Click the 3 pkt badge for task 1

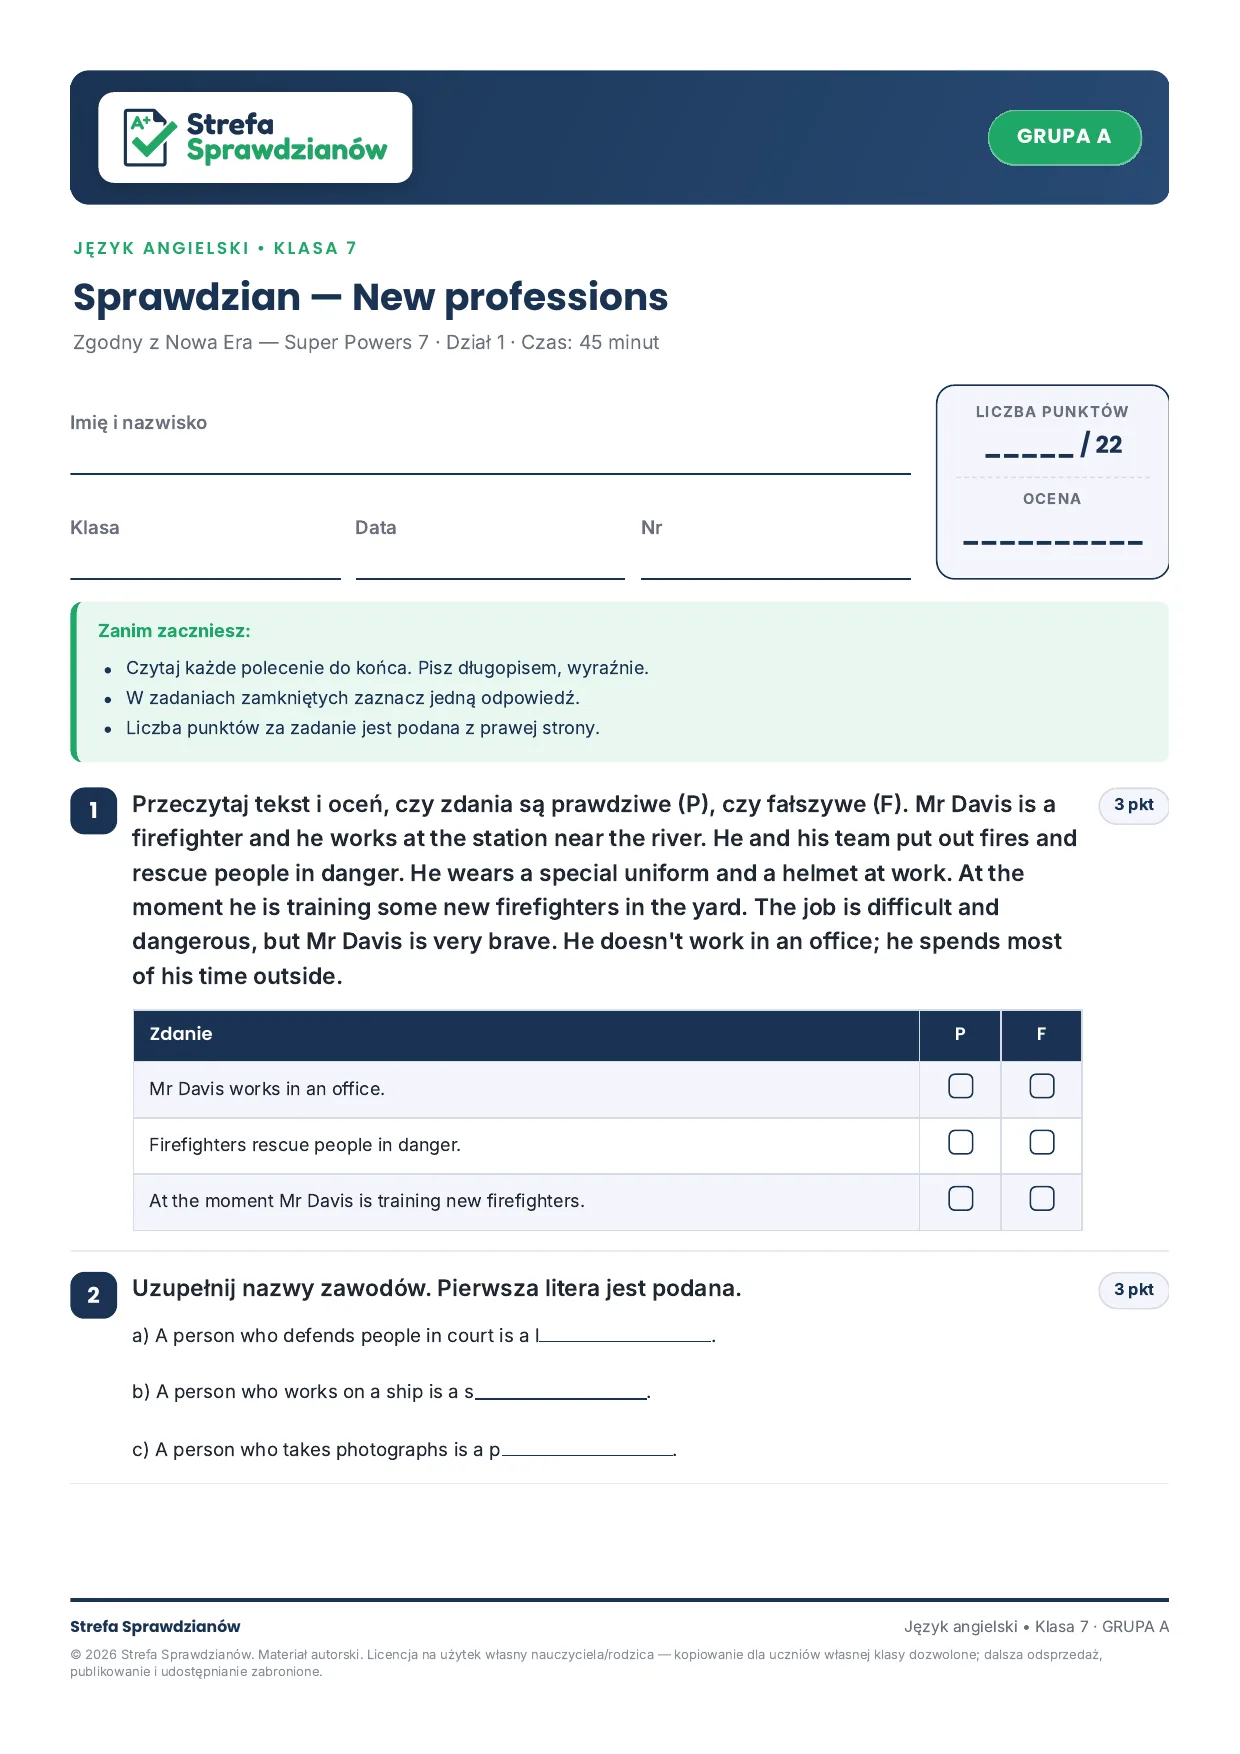(x=1134, y=805)
